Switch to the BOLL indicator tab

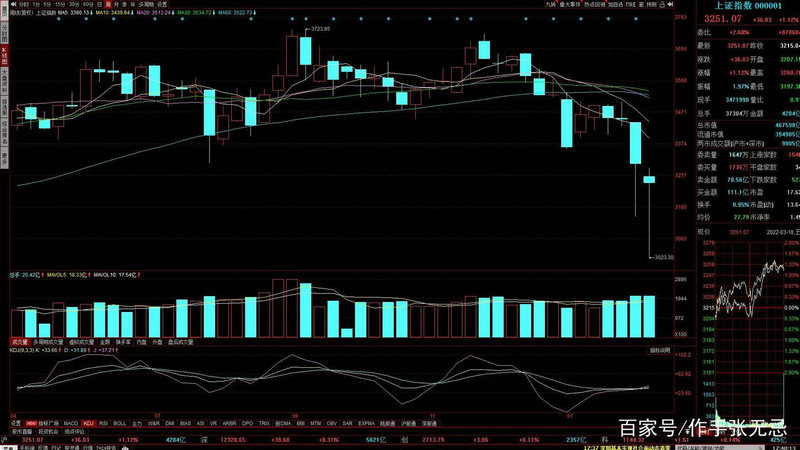[x=121, y=423]
